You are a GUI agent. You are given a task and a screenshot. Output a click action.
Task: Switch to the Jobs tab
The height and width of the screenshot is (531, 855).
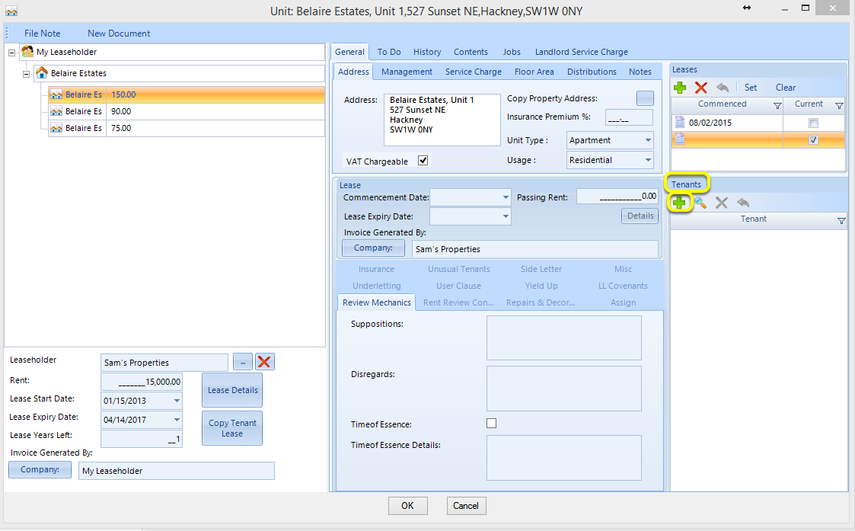tap(511, 52)
